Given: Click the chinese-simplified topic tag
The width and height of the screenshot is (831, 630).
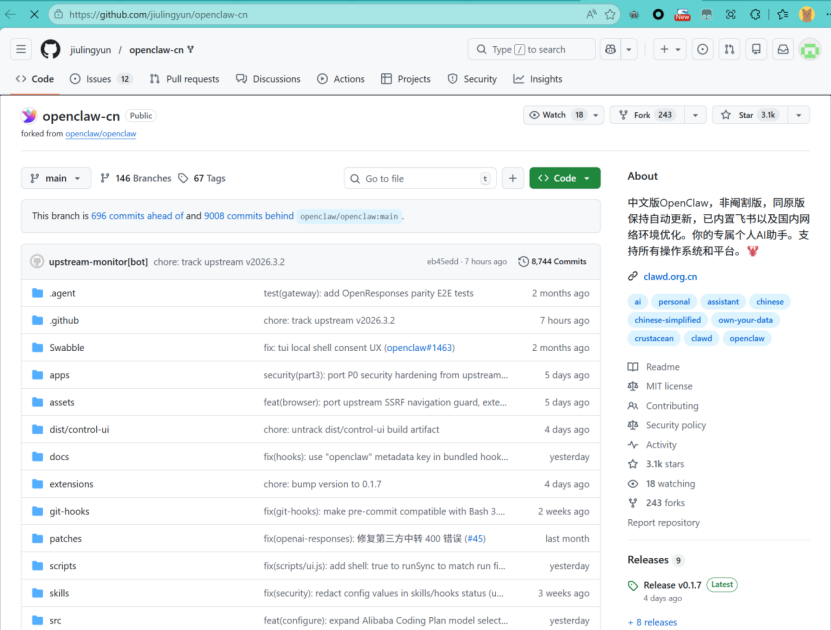Looking at the screenshot, I should point(667,320).
